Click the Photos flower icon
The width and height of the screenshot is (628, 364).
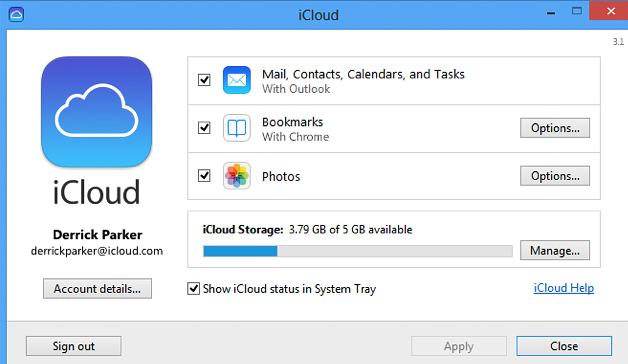237,176
